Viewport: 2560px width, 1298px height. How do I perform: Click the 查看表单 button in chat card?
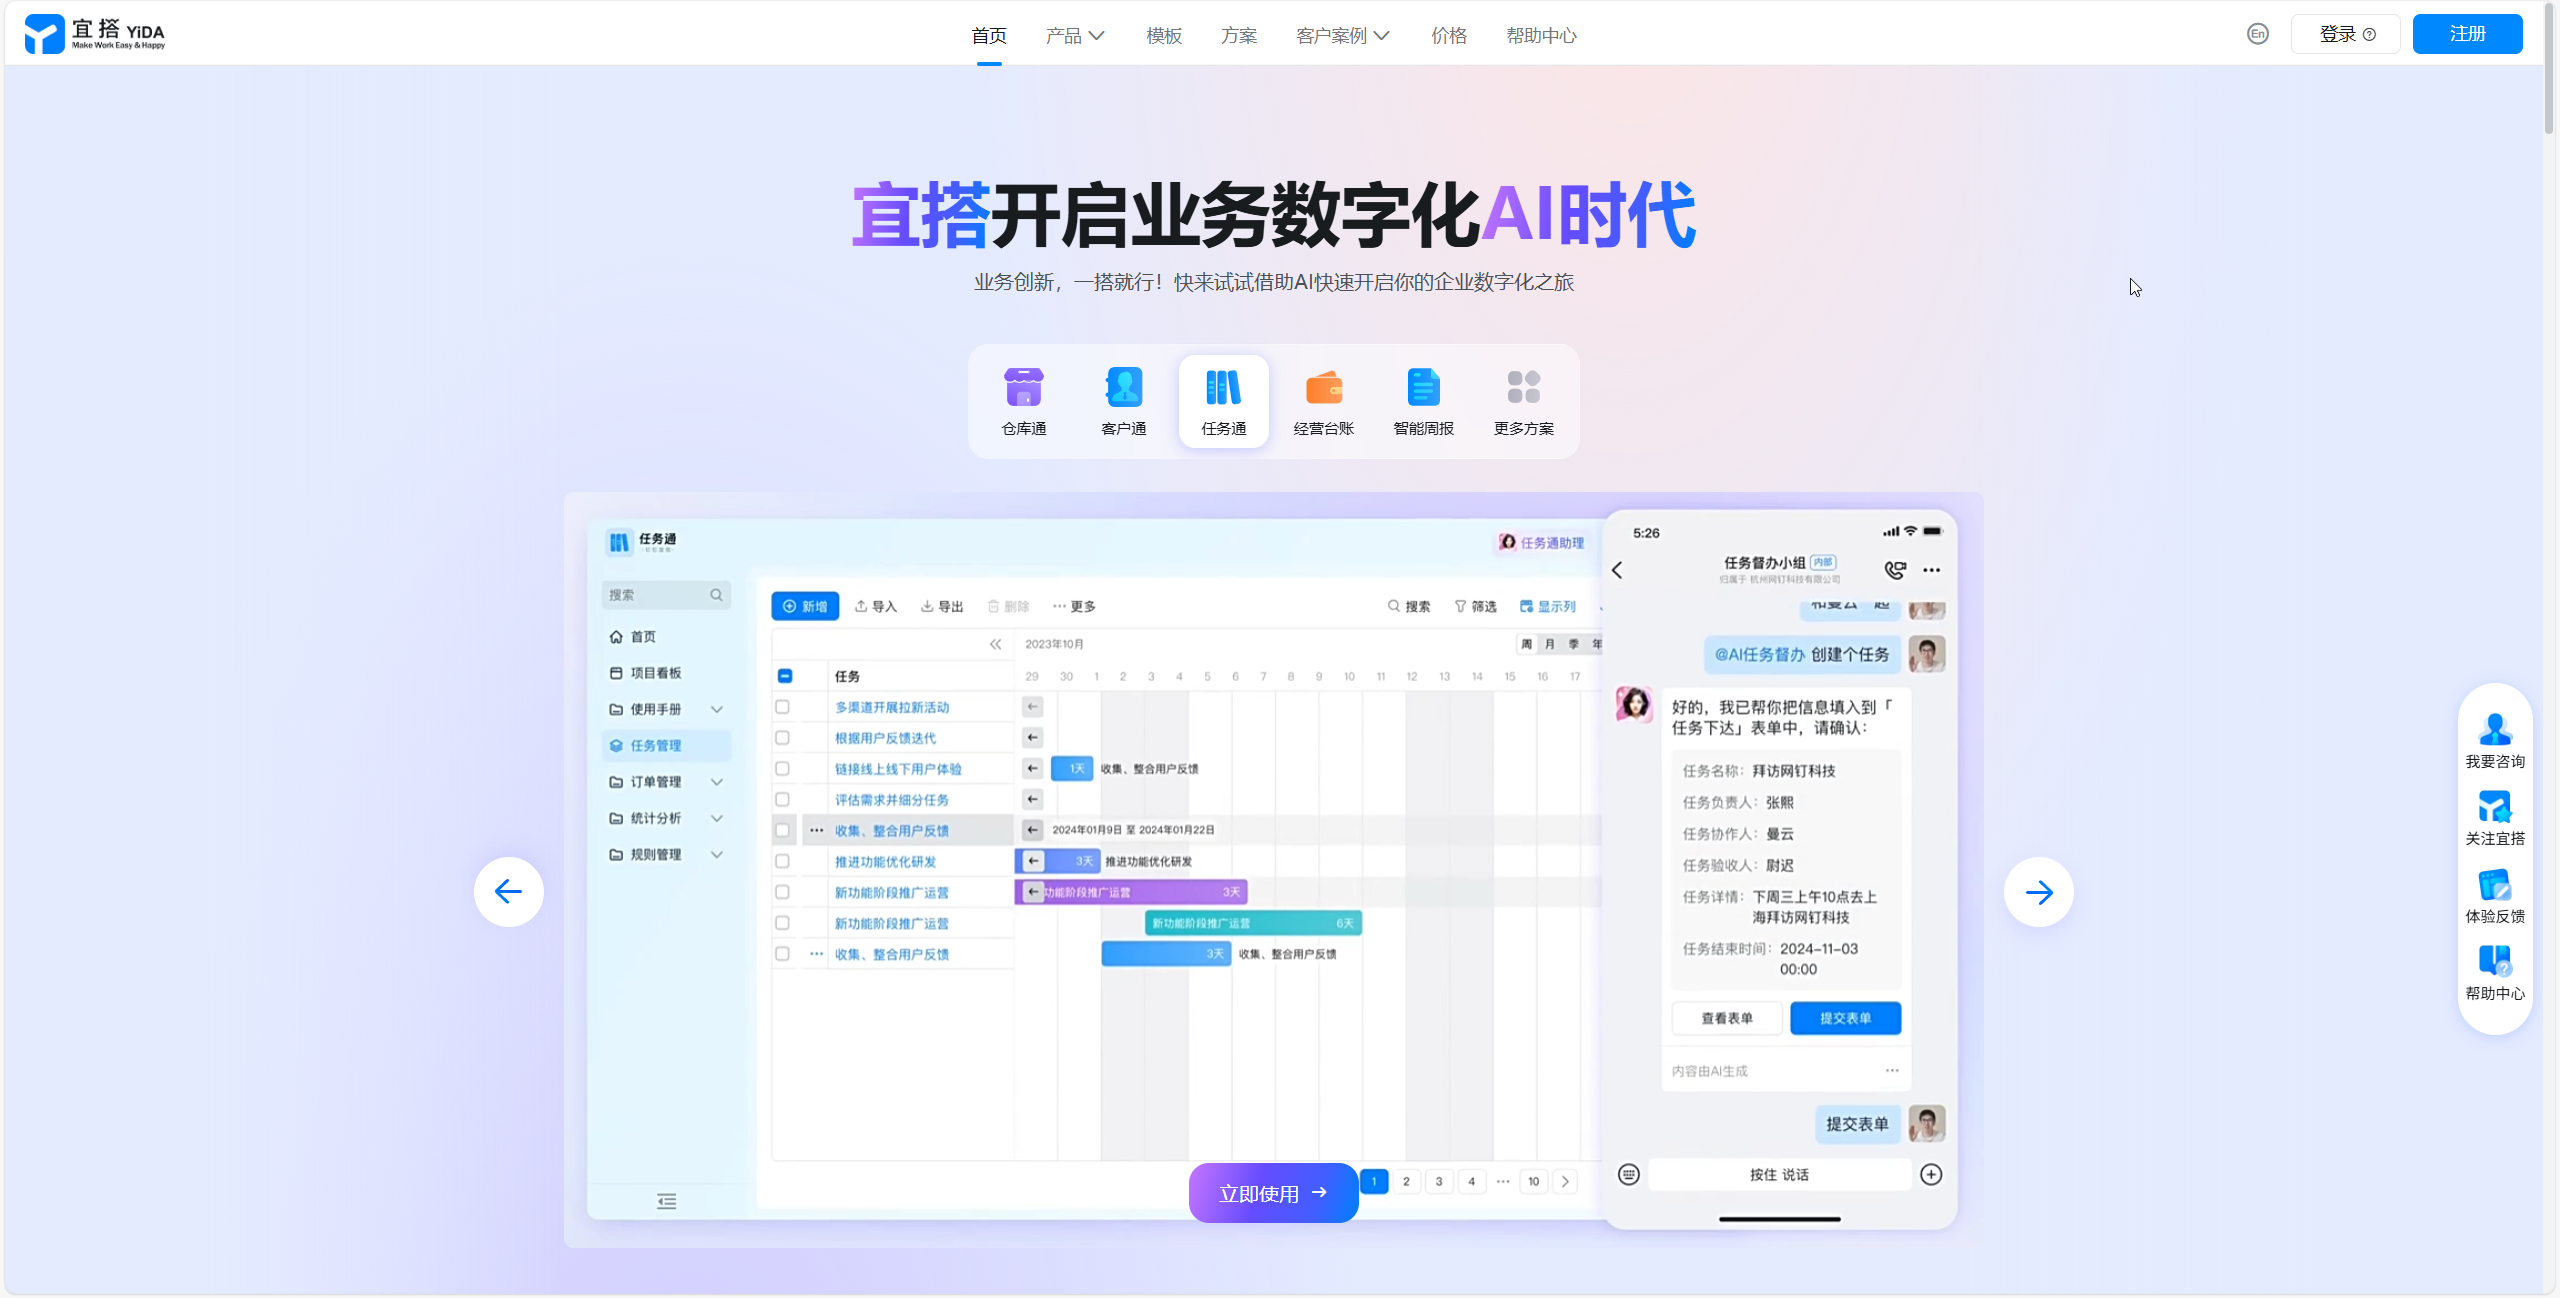coord(1727,1018)
